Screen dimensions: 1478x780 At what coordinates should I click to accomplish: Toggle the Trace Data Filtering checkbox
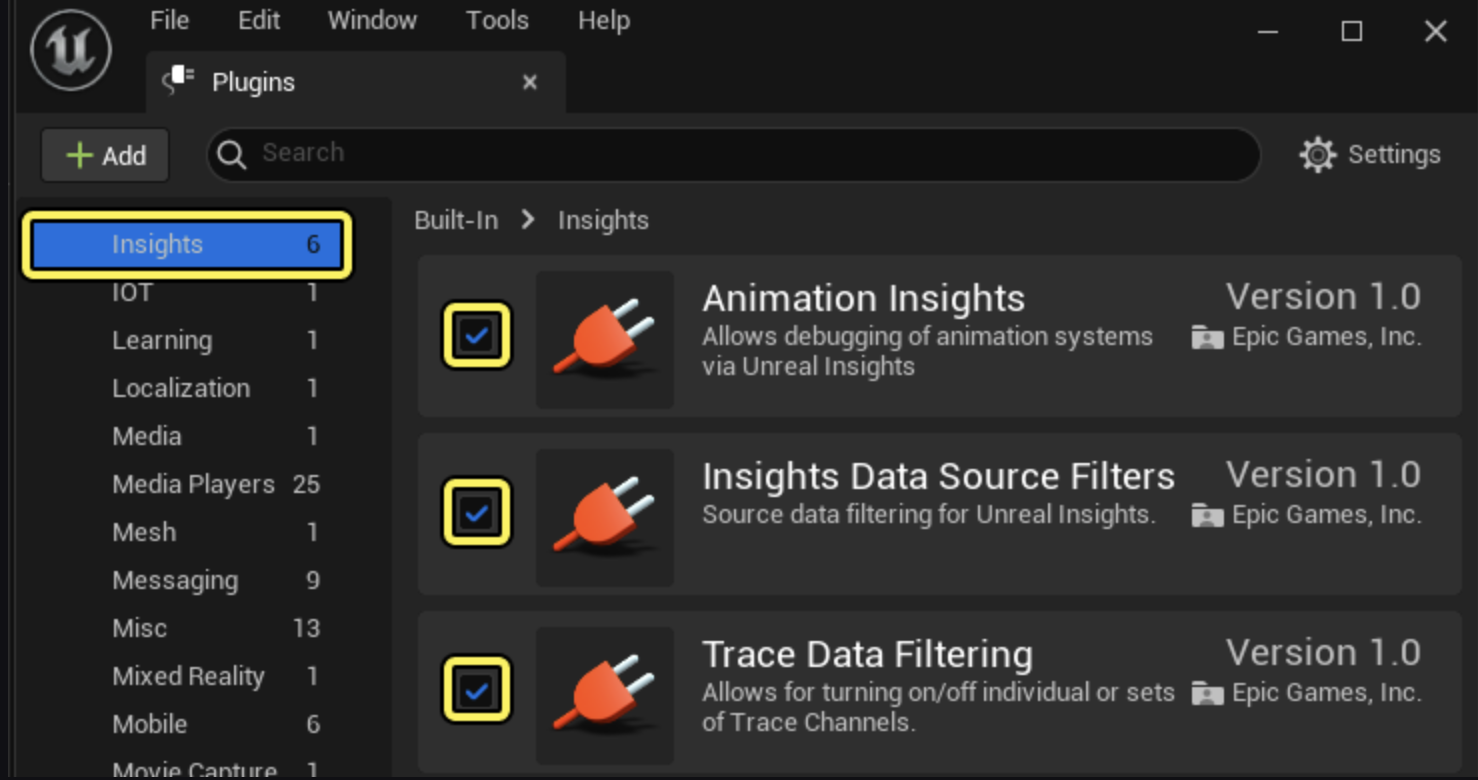tap(477, 690)
